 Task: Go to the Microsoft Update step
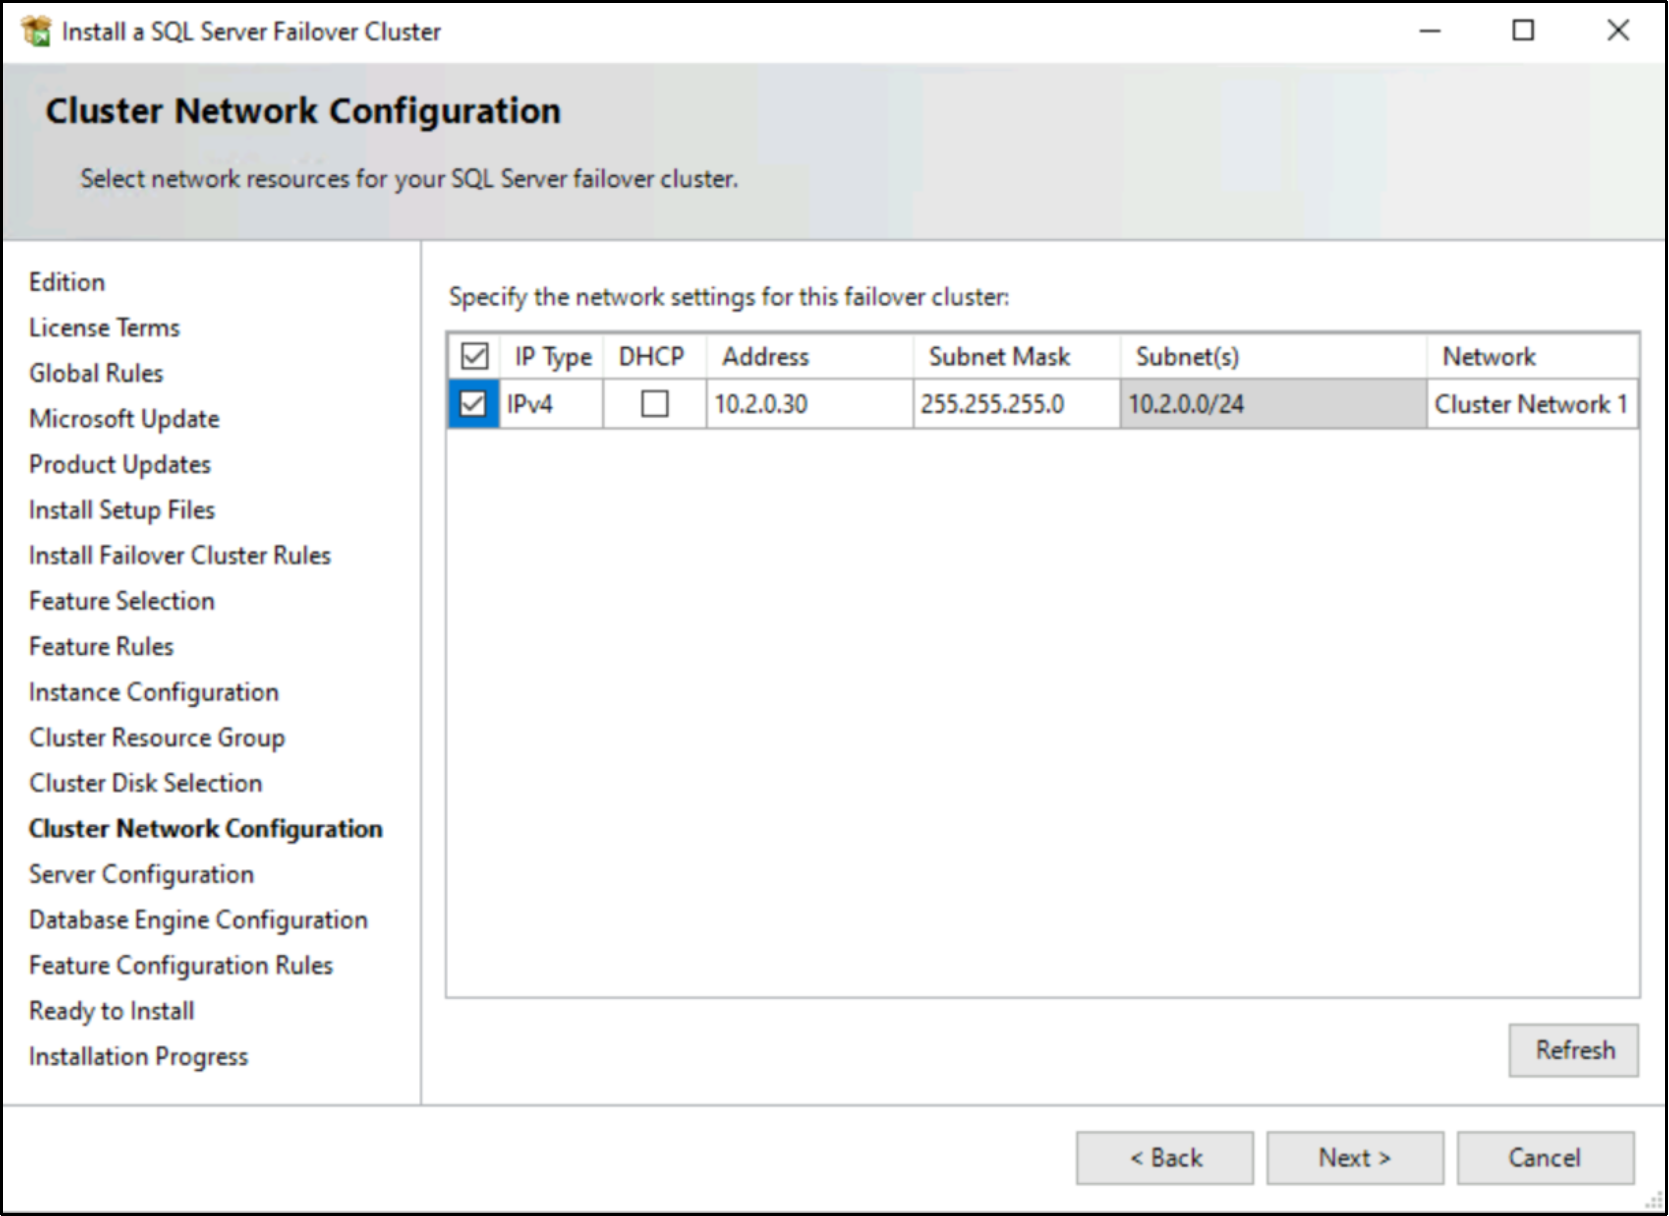[x=124, y=418]
